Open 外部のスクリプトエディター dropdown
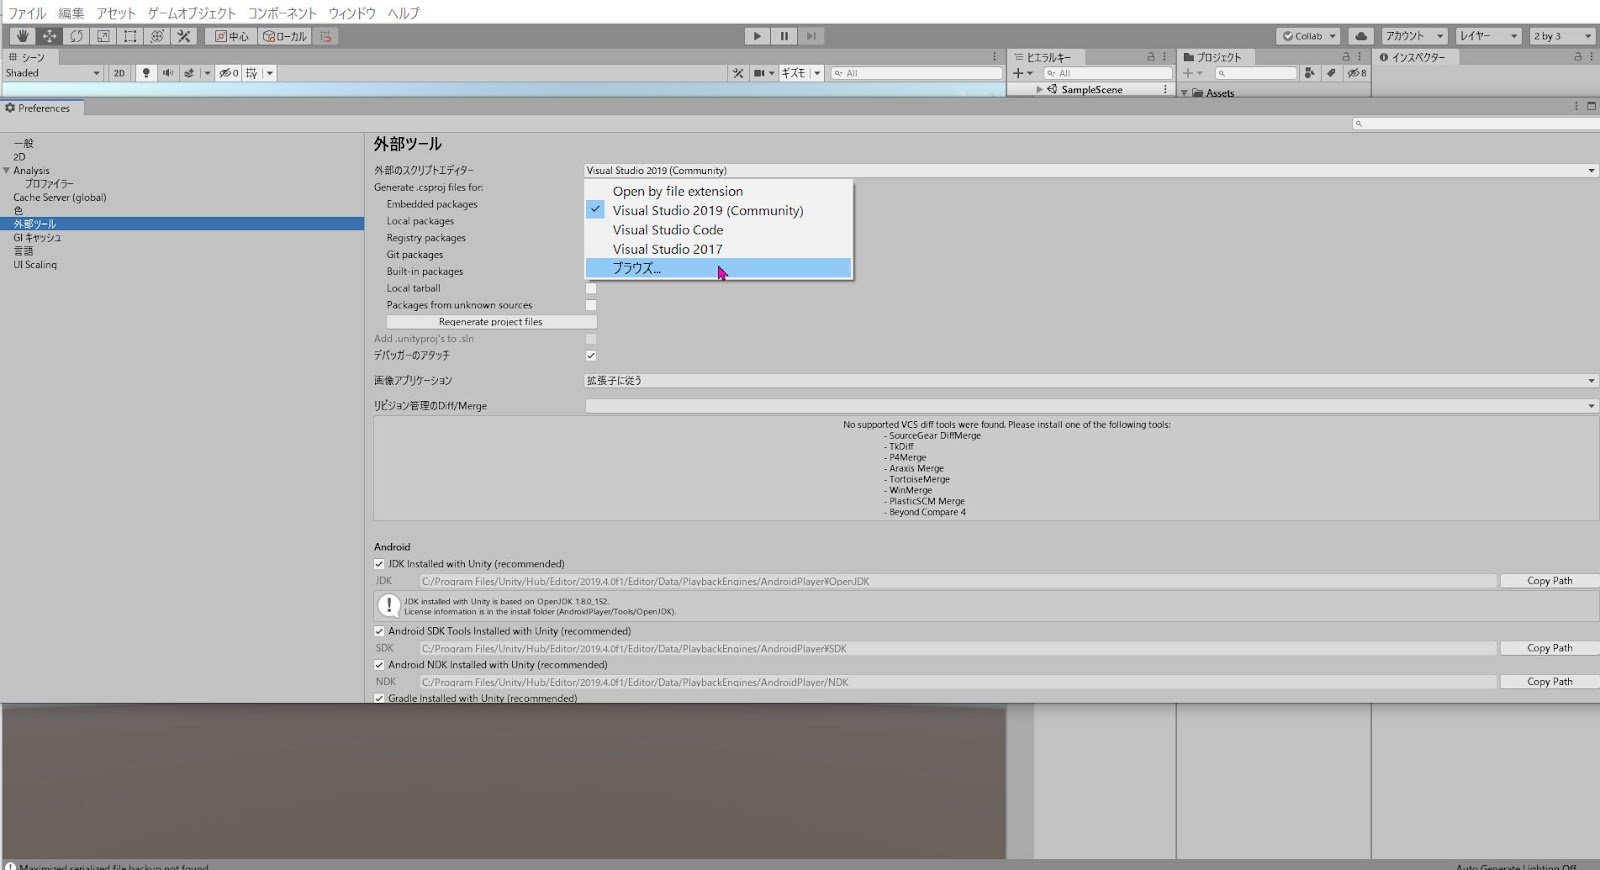 pos(1091,171)
